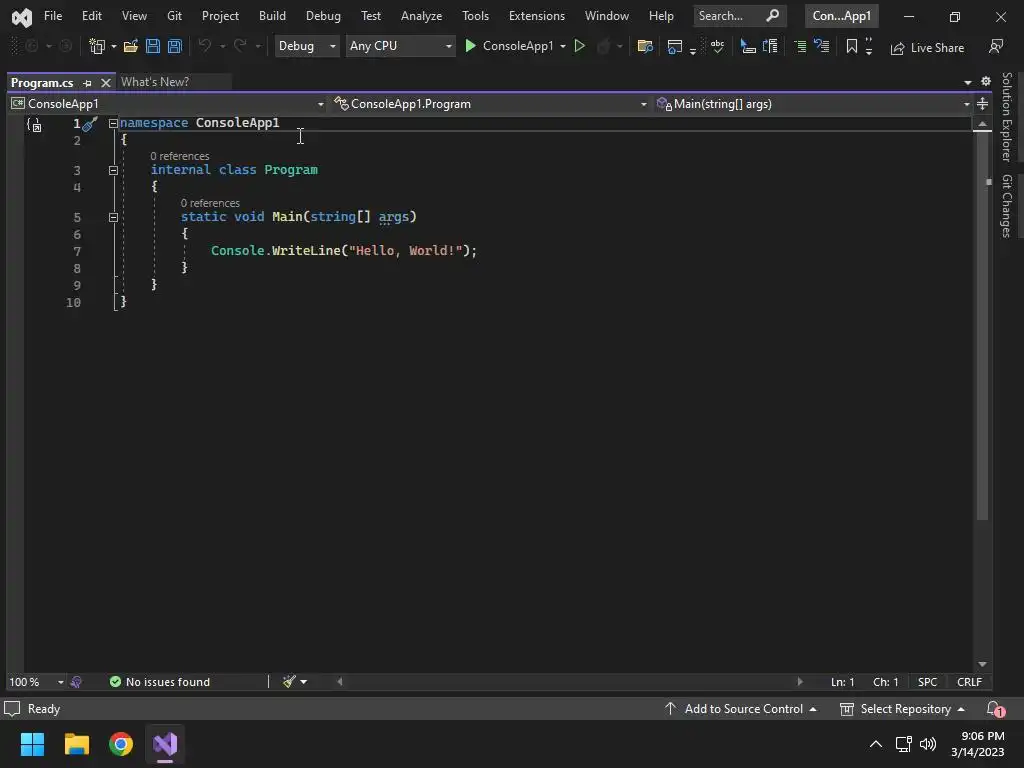
Task: Close the Program.cs tab
Action: pyautogui.click(x=106, y=83)
